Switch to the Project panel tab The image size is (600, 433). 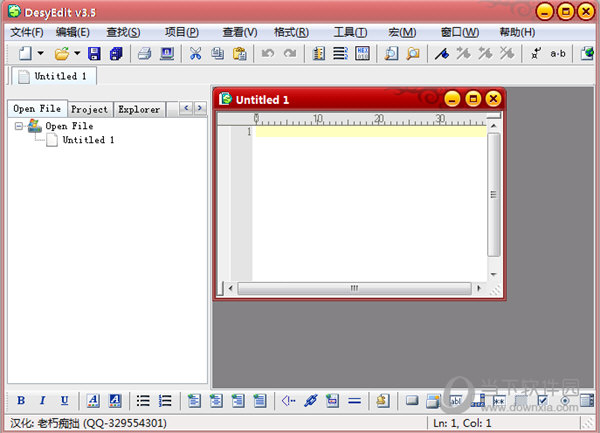[x=90, y=109]
